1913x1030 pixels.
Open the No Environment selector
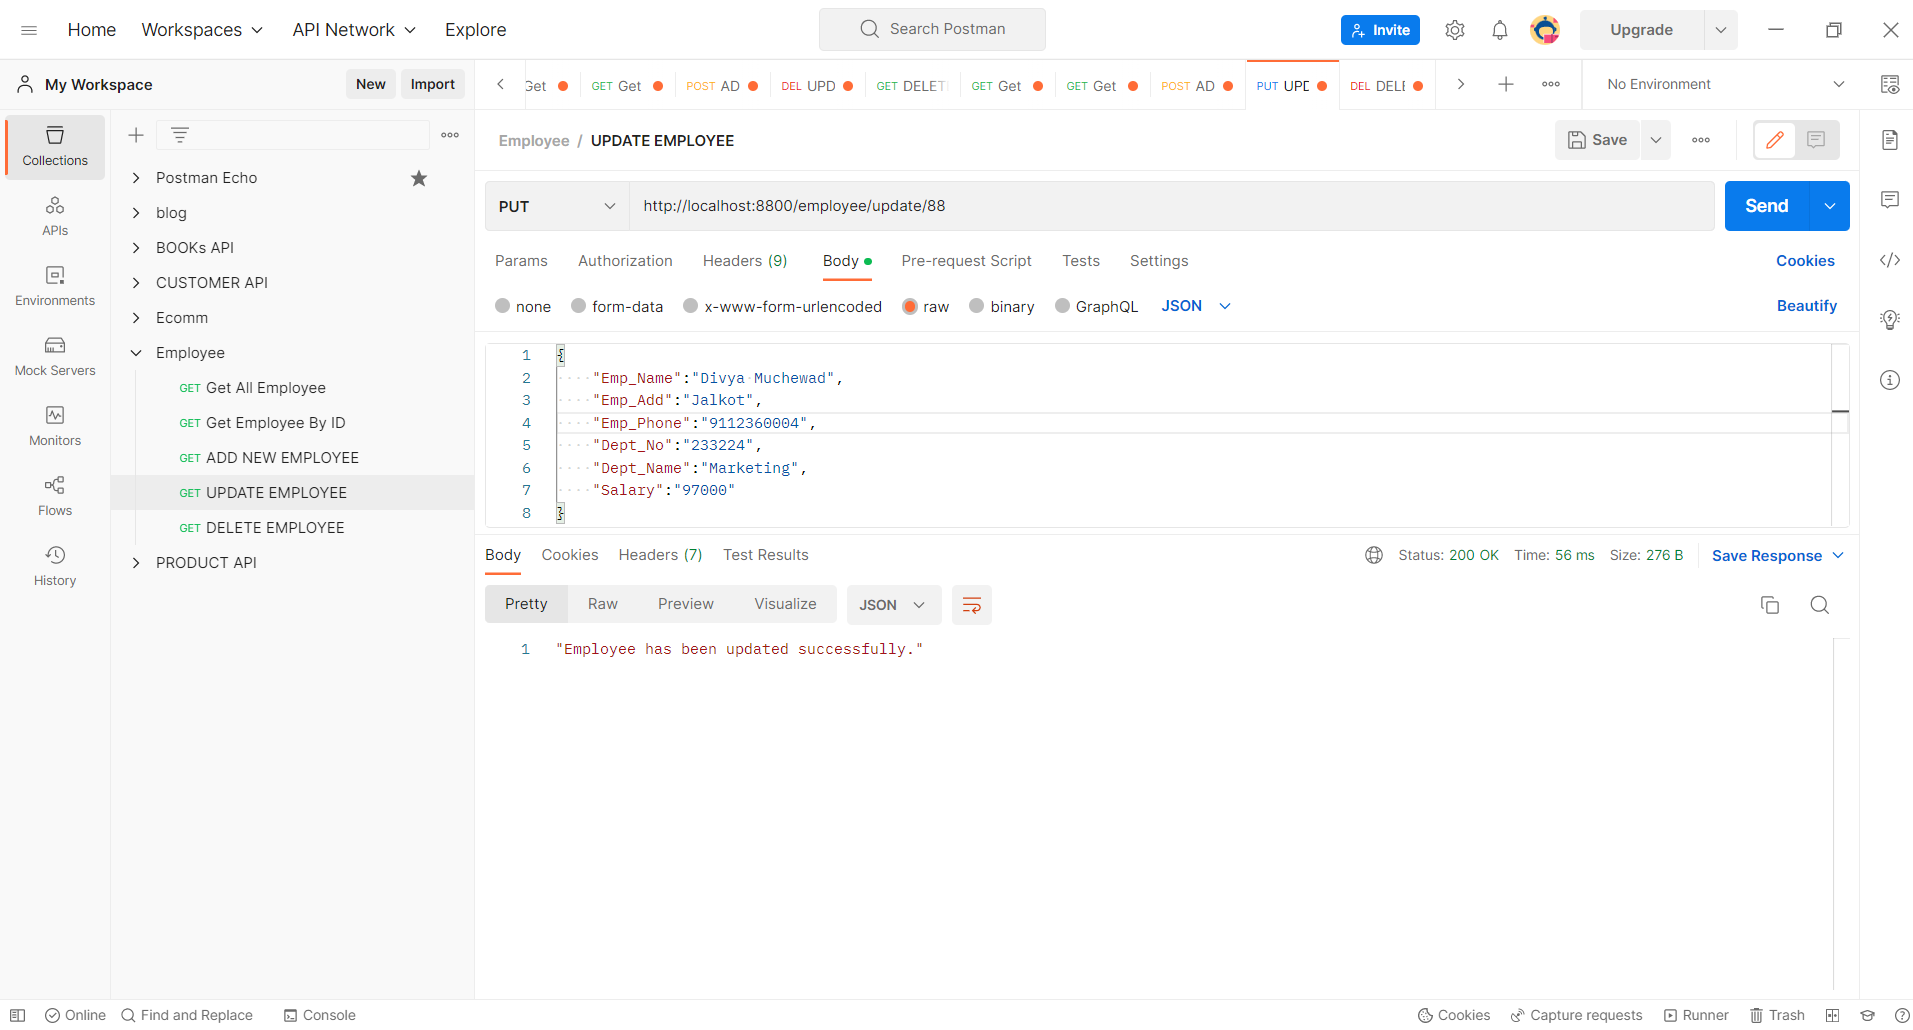pyautogui.click(x=1720, y=84)
